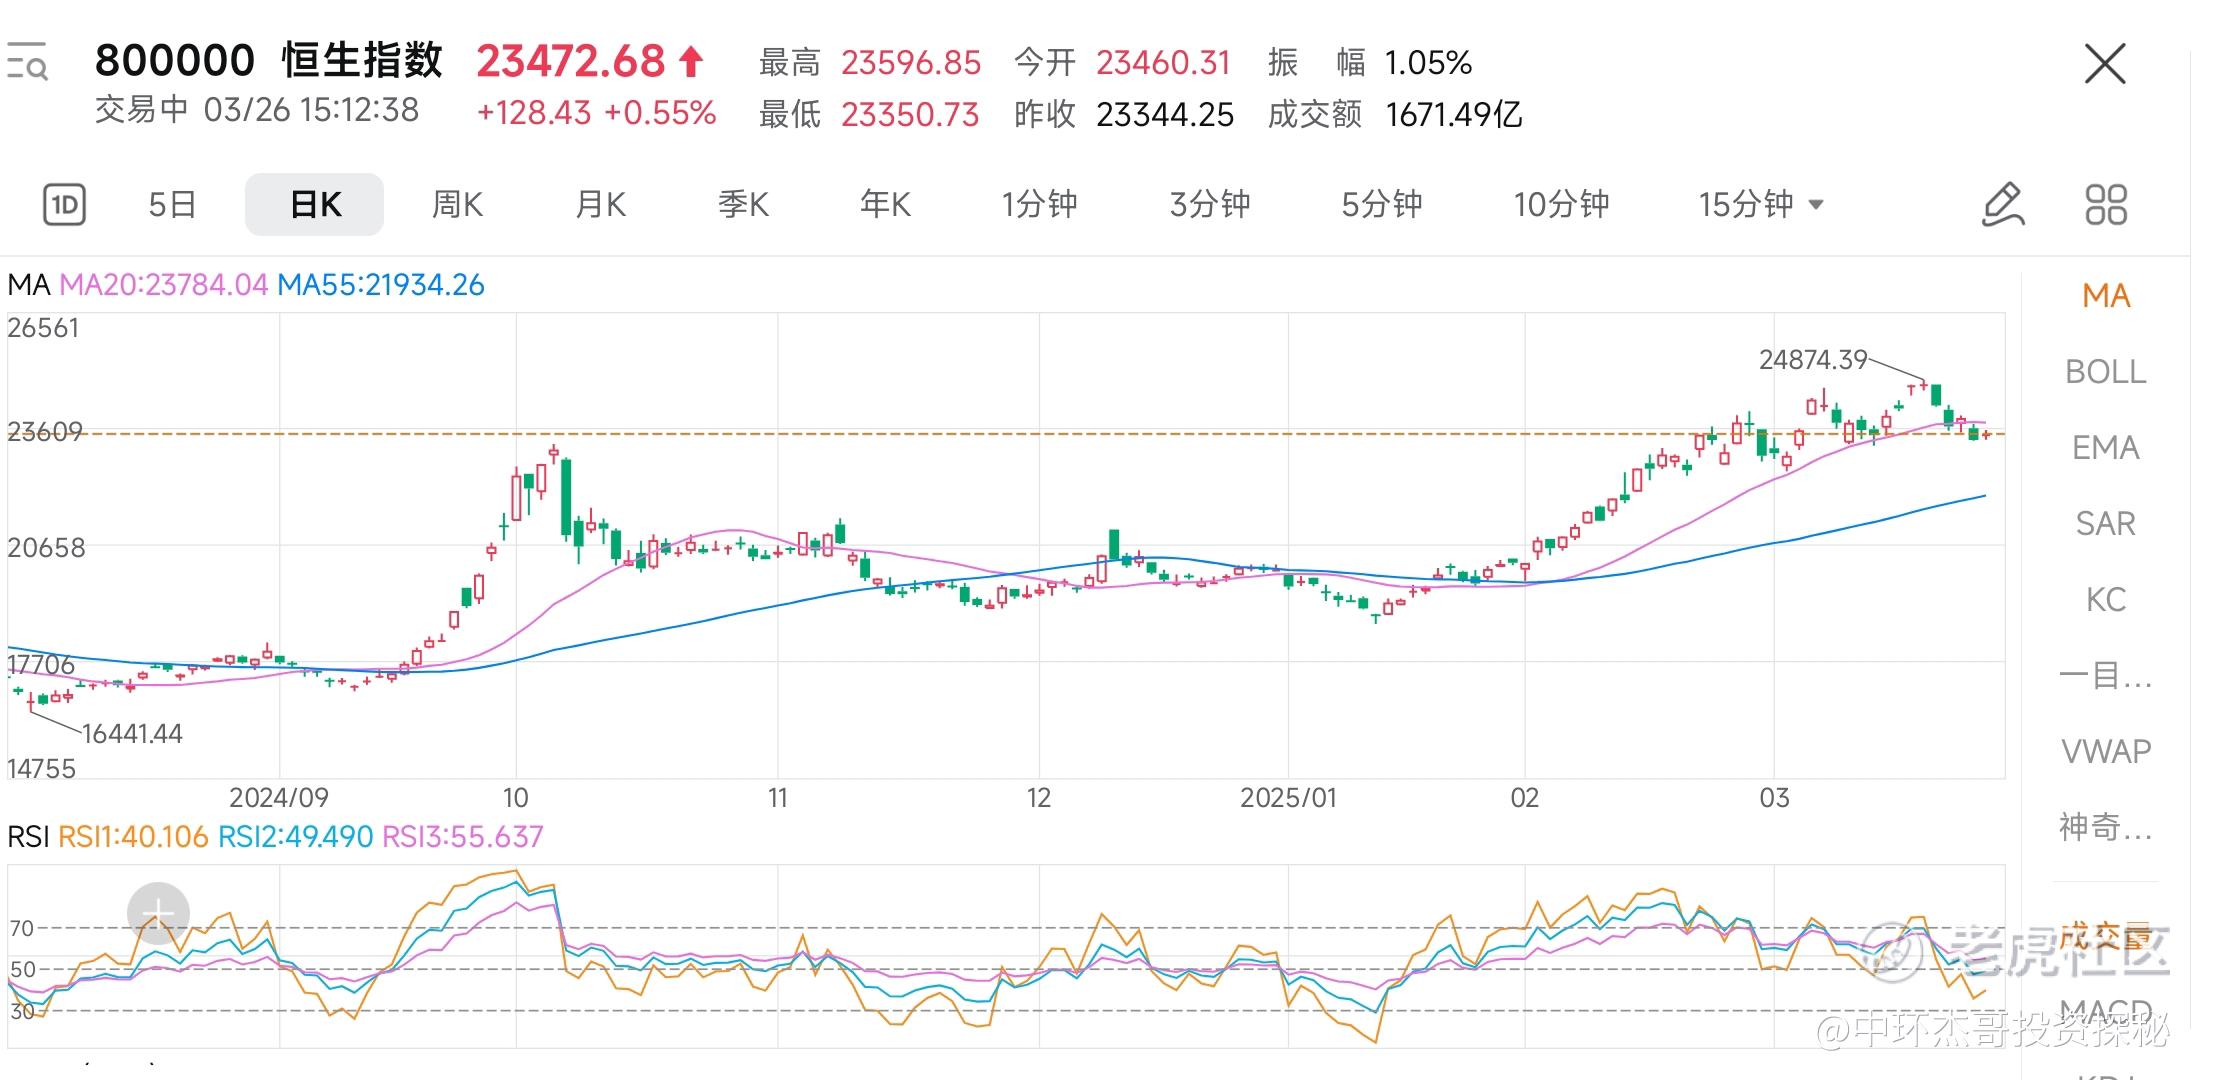
Task: Click the plus button on RSI panel
Action: tap(158, 913)
